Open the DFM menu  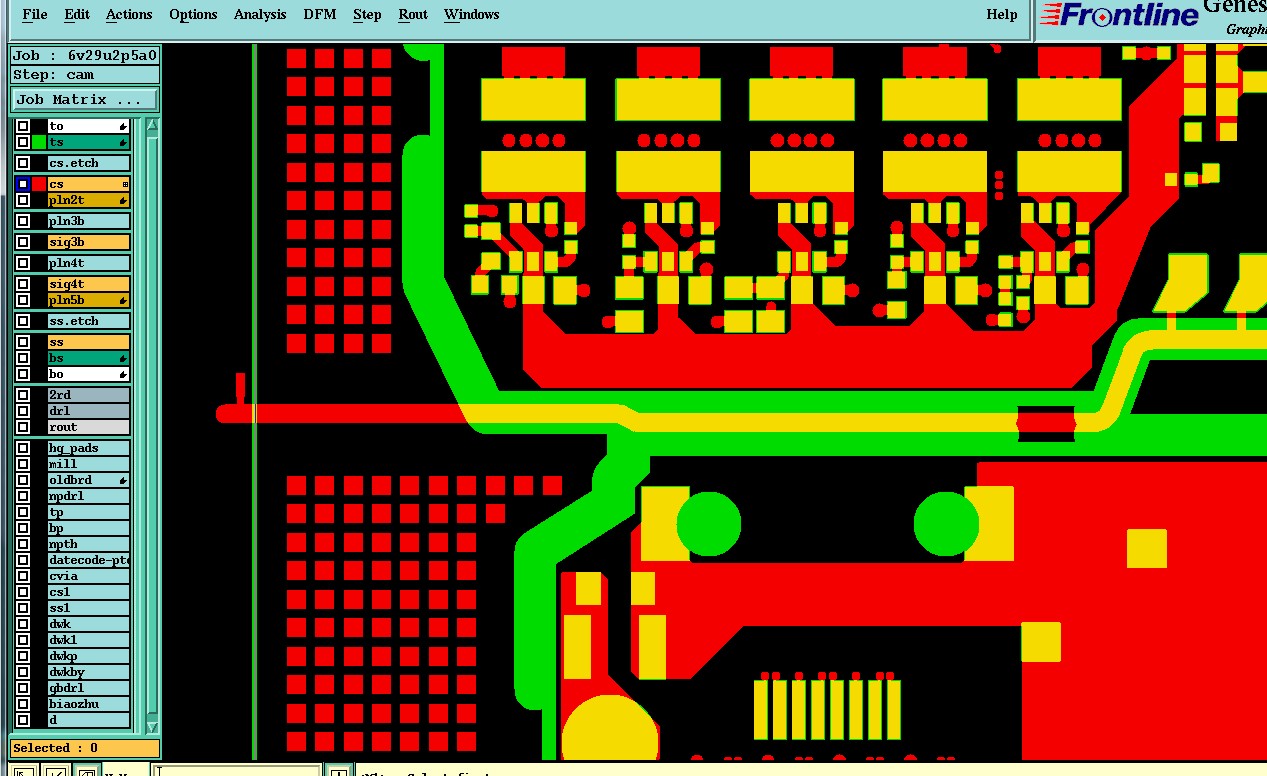point(320,14)
